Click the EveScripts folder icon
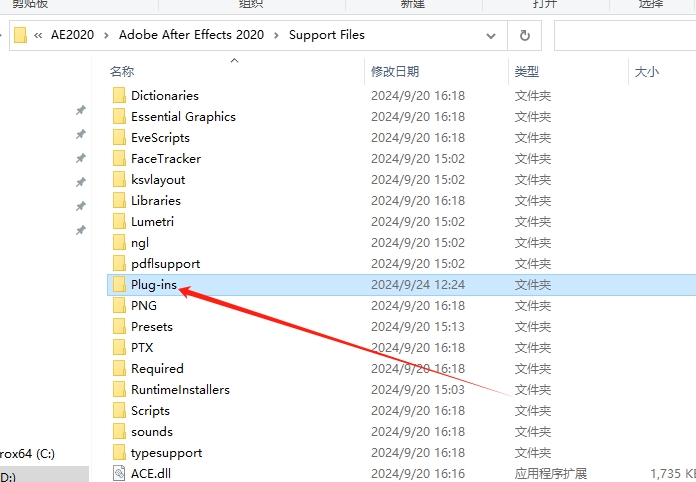Screen dimensions: 696x482 pos(119,138)
